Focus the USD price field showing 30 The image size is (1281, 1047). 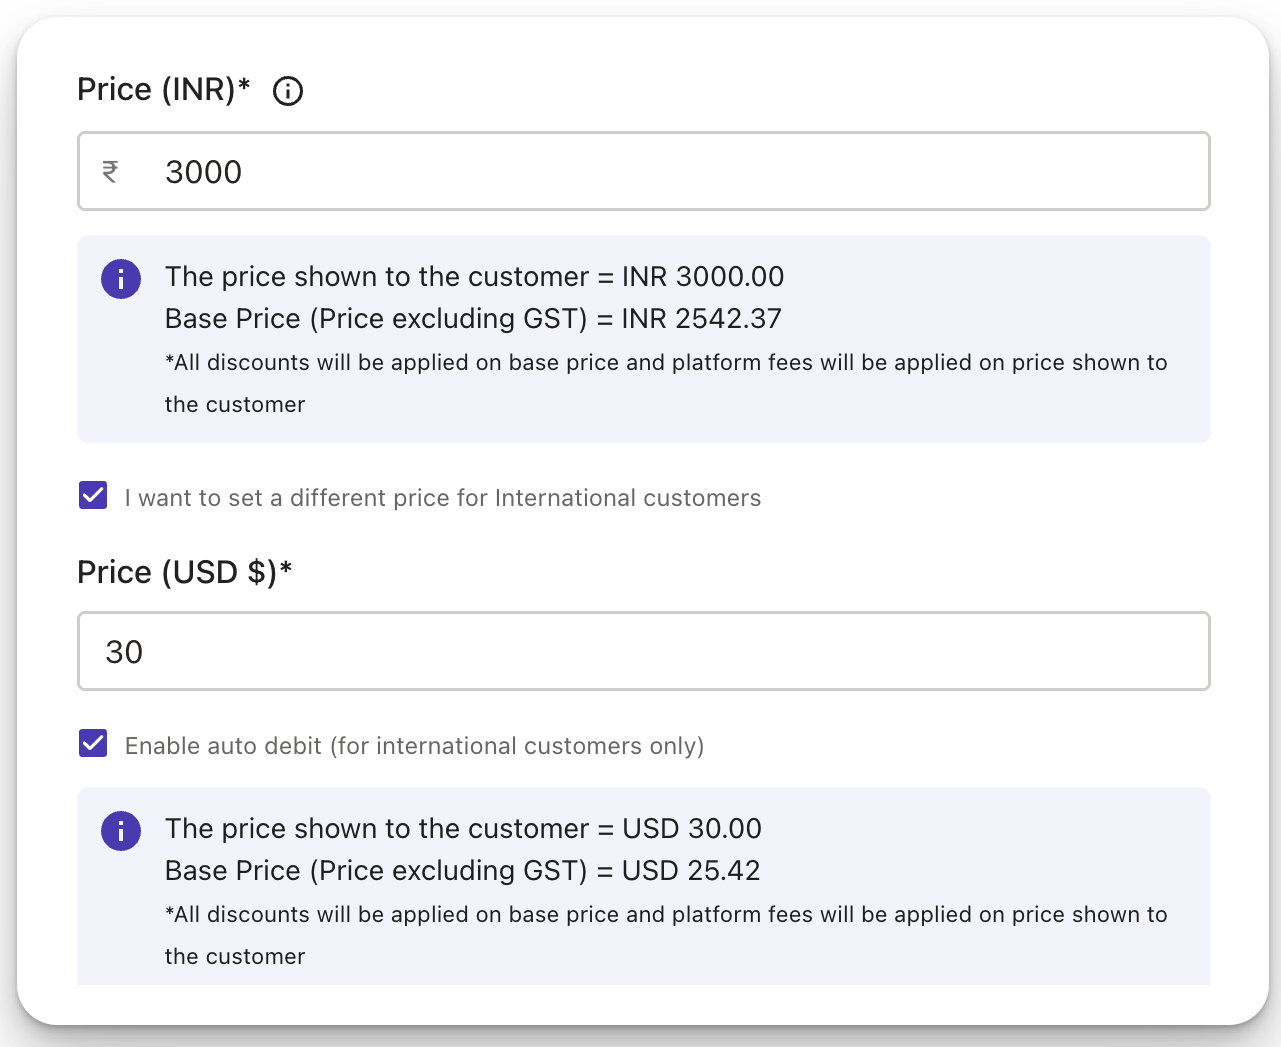[x=644, y=651]
